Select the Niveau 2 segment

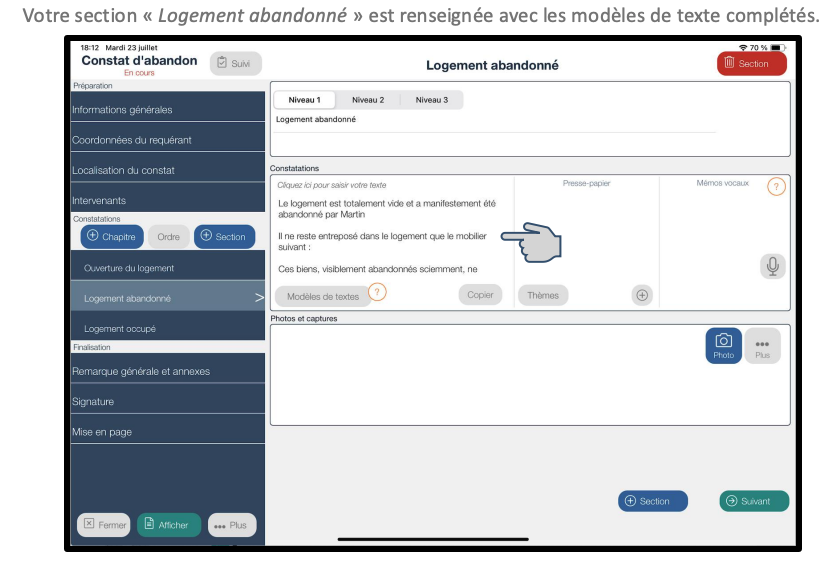(368, 100)
